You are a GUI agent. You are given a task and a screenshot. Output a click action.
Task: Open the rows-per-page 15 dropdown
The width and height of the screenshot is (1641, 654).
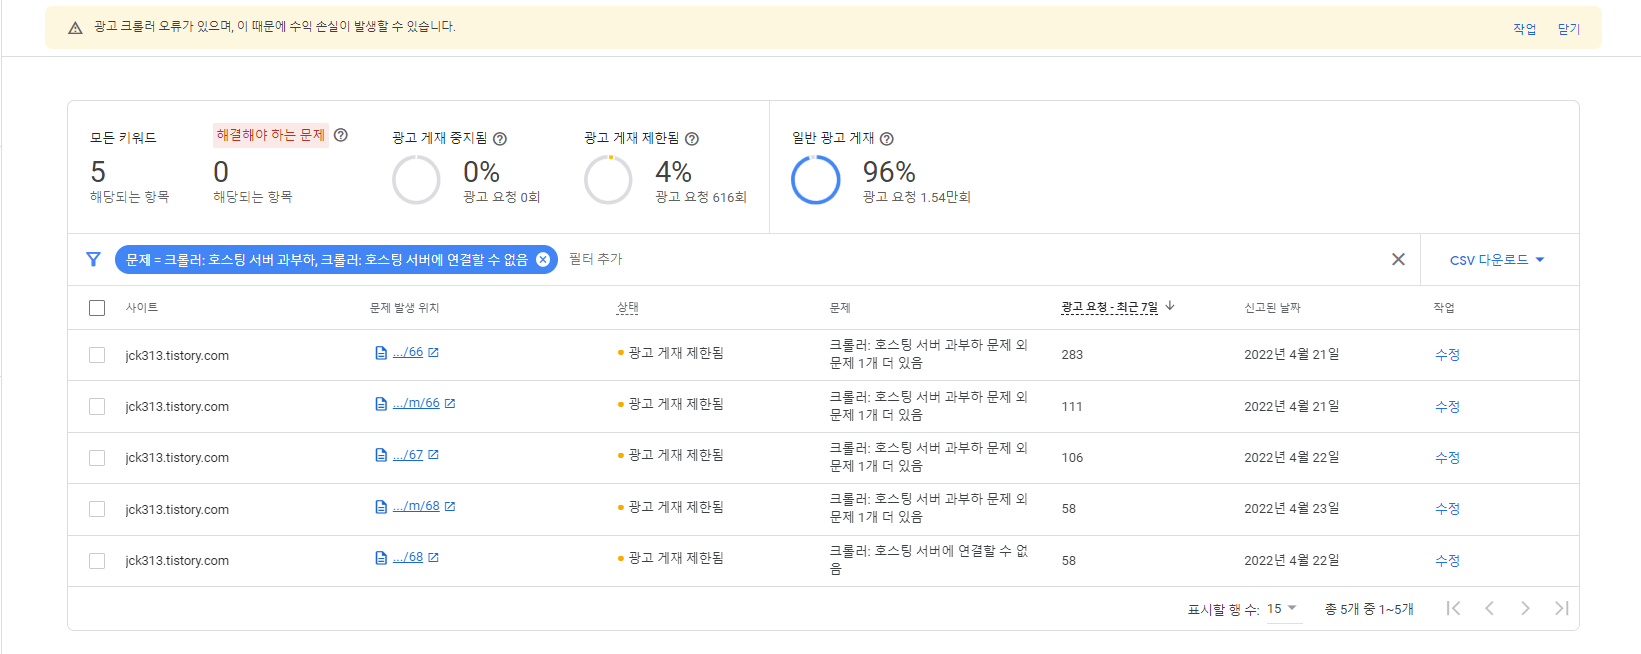pos(1283,609)
